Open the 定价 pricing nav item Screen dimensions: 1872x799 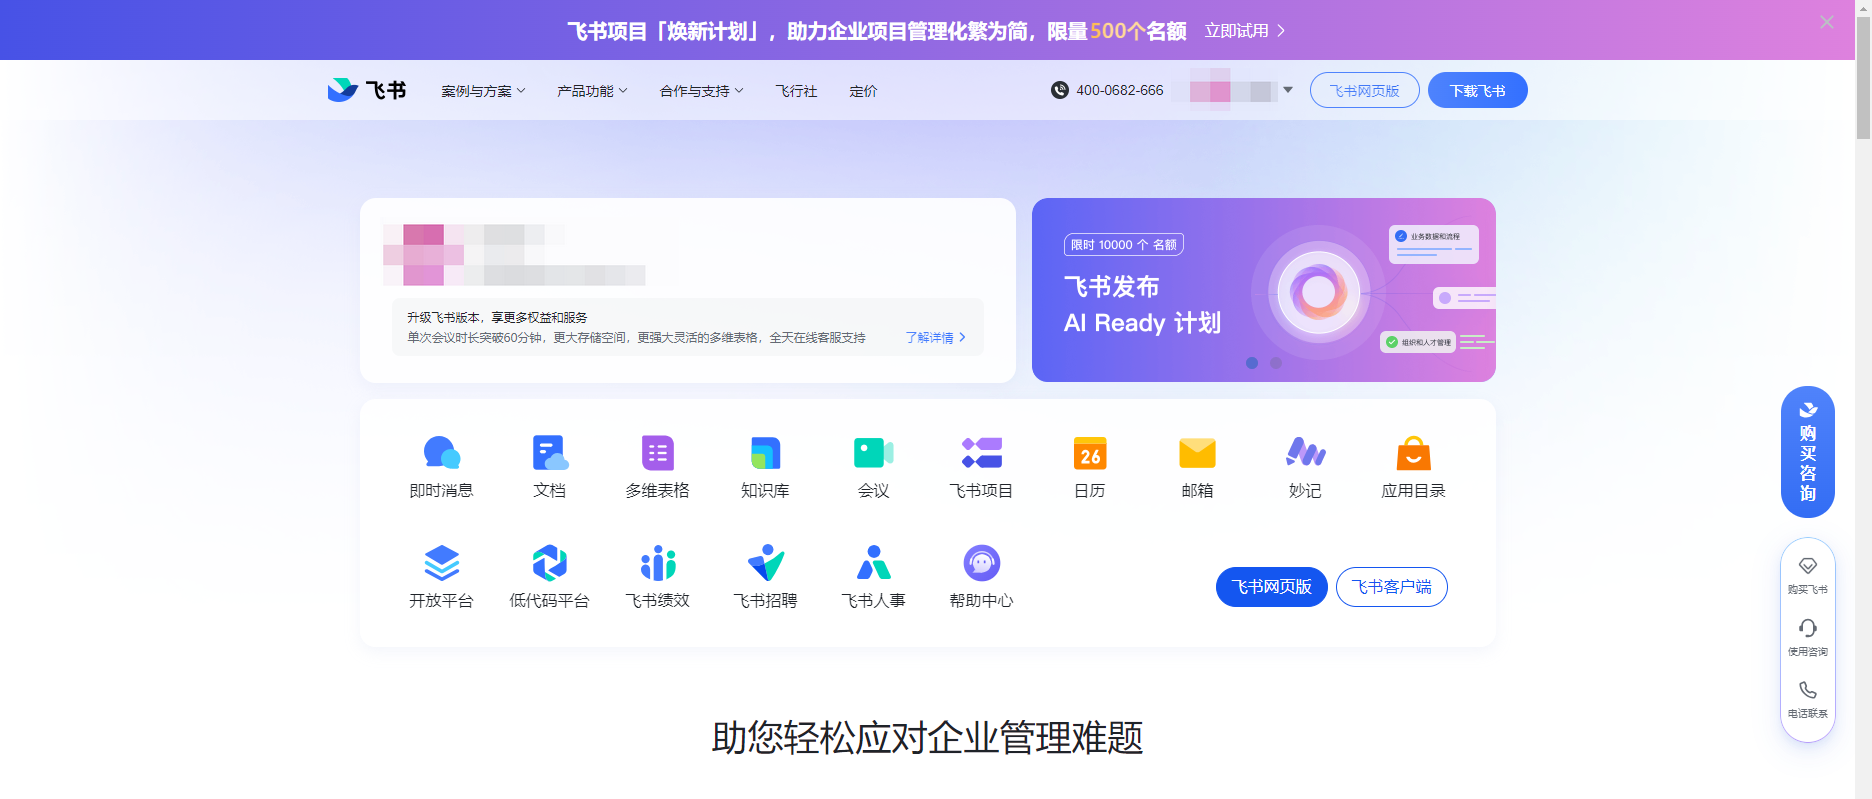863,91
